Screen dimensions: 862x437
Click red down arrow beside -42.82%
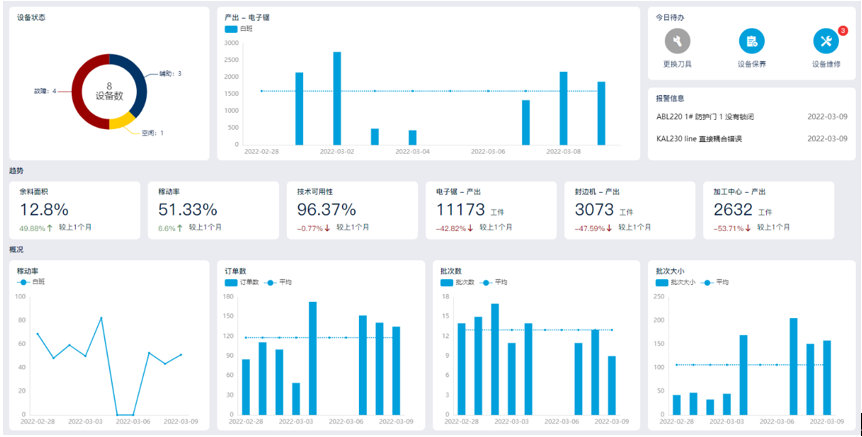[470, 228]
